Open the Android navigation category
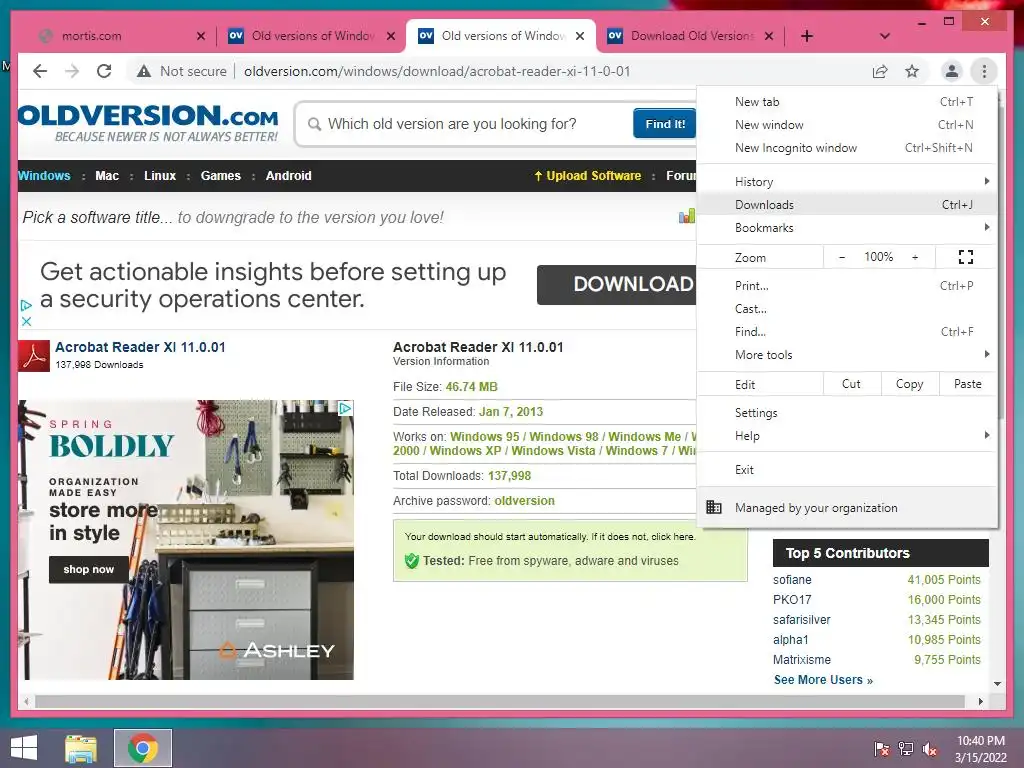 click(x=289, y=176)
